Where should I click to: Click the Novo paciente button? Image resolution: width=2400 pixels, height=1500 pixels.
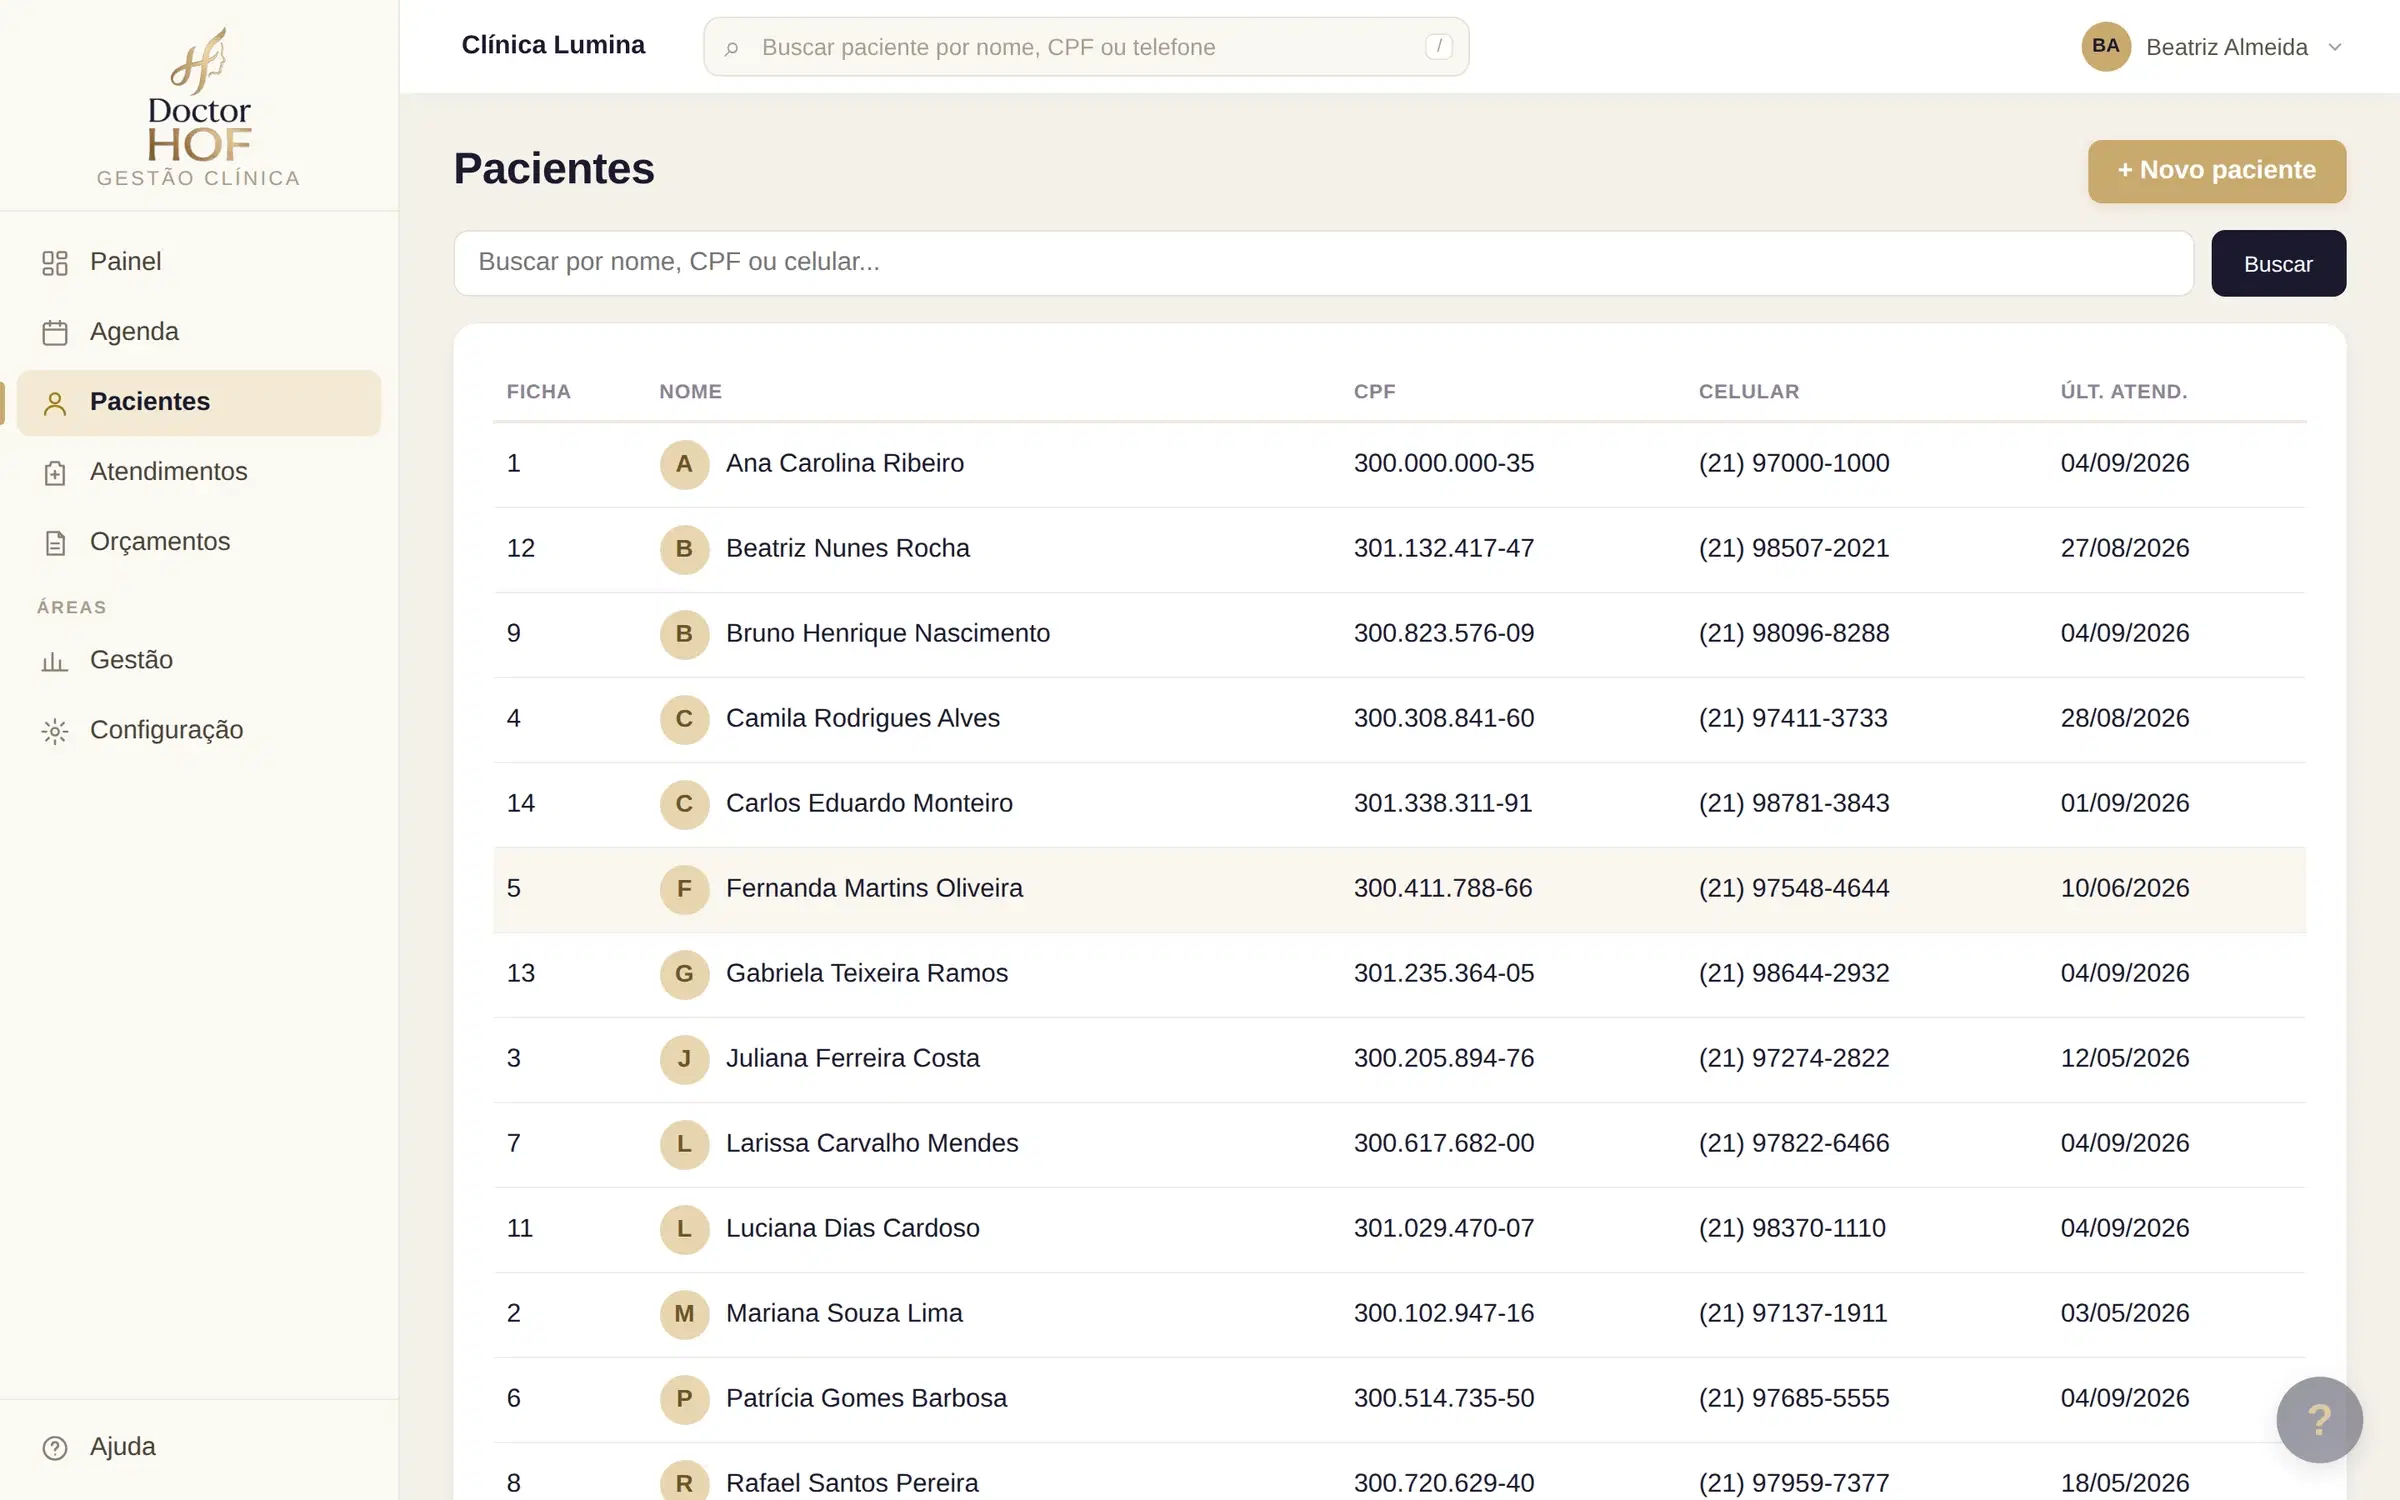2216,171
